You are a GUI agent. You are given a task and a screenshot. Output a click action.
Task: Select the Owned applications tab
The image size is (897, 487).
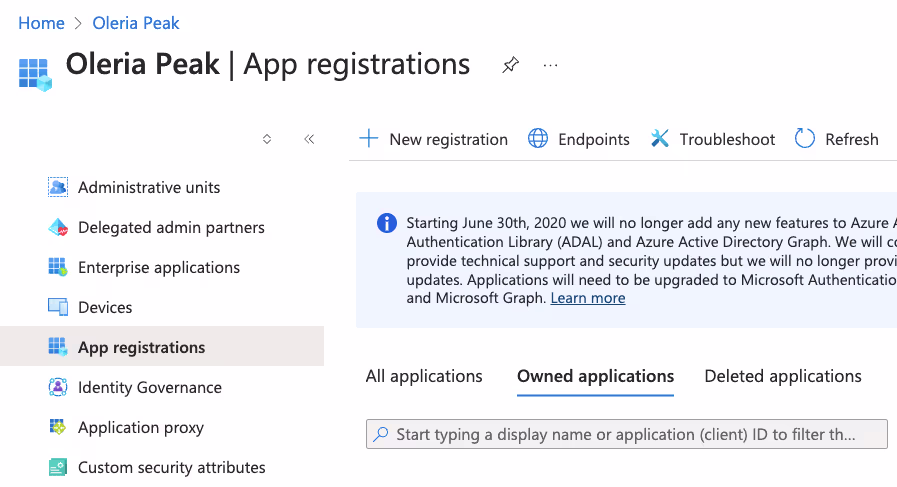[x=596, y=376]
